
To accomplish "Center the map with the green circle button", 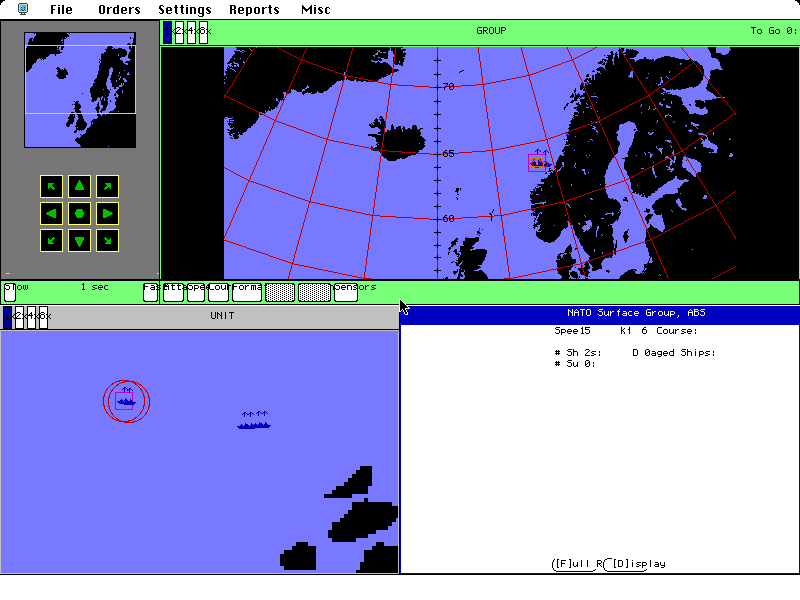I will [x=79, y=213].
